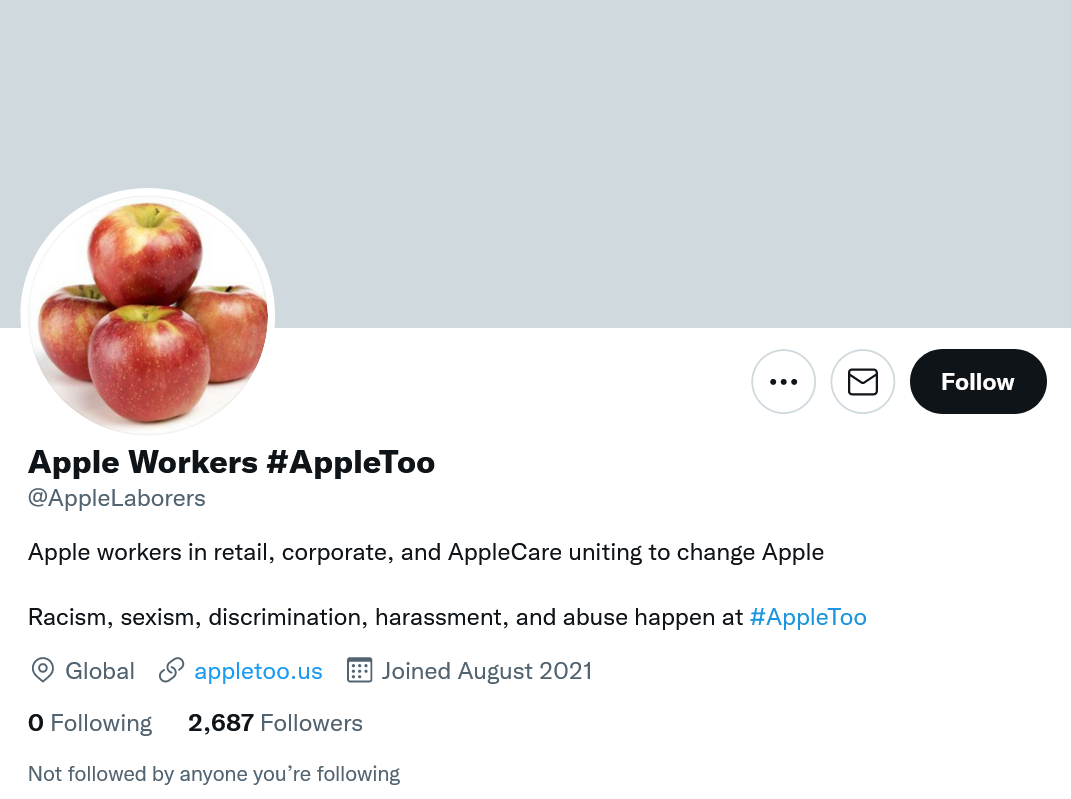Click the Followers label text
The image size is (1071, 799).
tap(311, 723)
